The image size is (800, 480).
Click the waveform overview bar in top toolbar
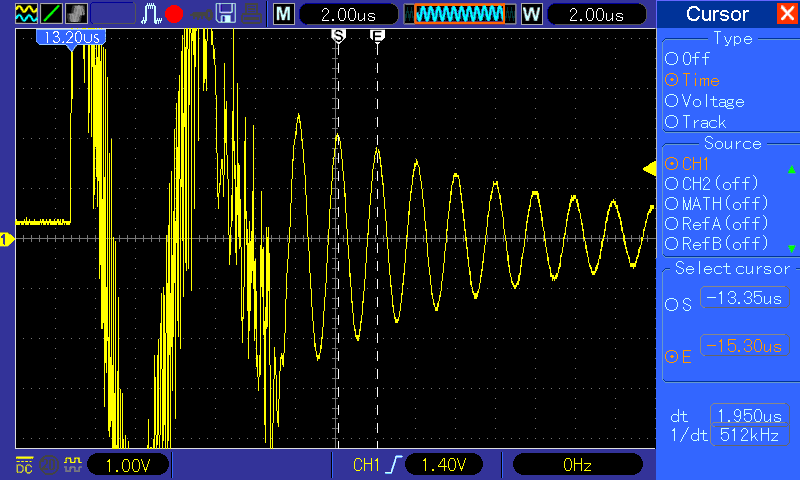pyautogui.click(x=460, y=14)
